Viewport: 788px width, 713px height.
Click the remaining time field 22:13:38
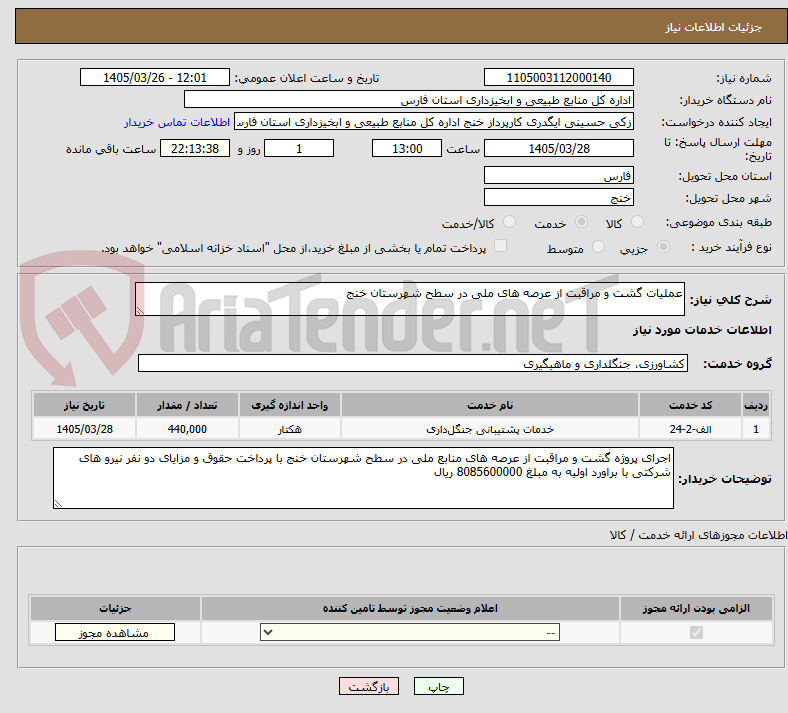click(195, 148)
